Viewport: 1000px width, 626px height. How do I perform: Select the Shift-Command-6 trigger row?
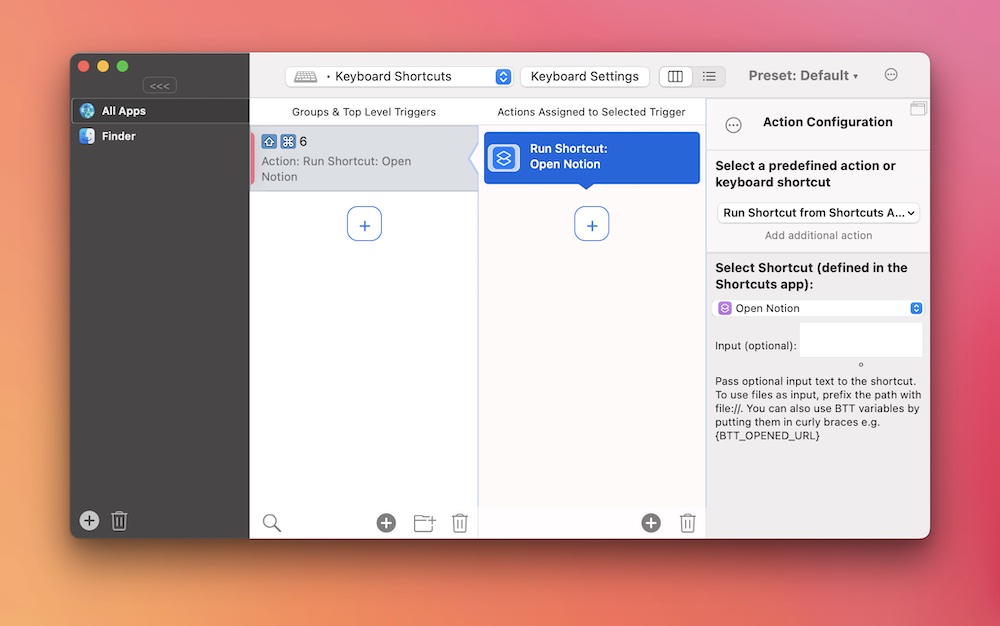point(365,159)
